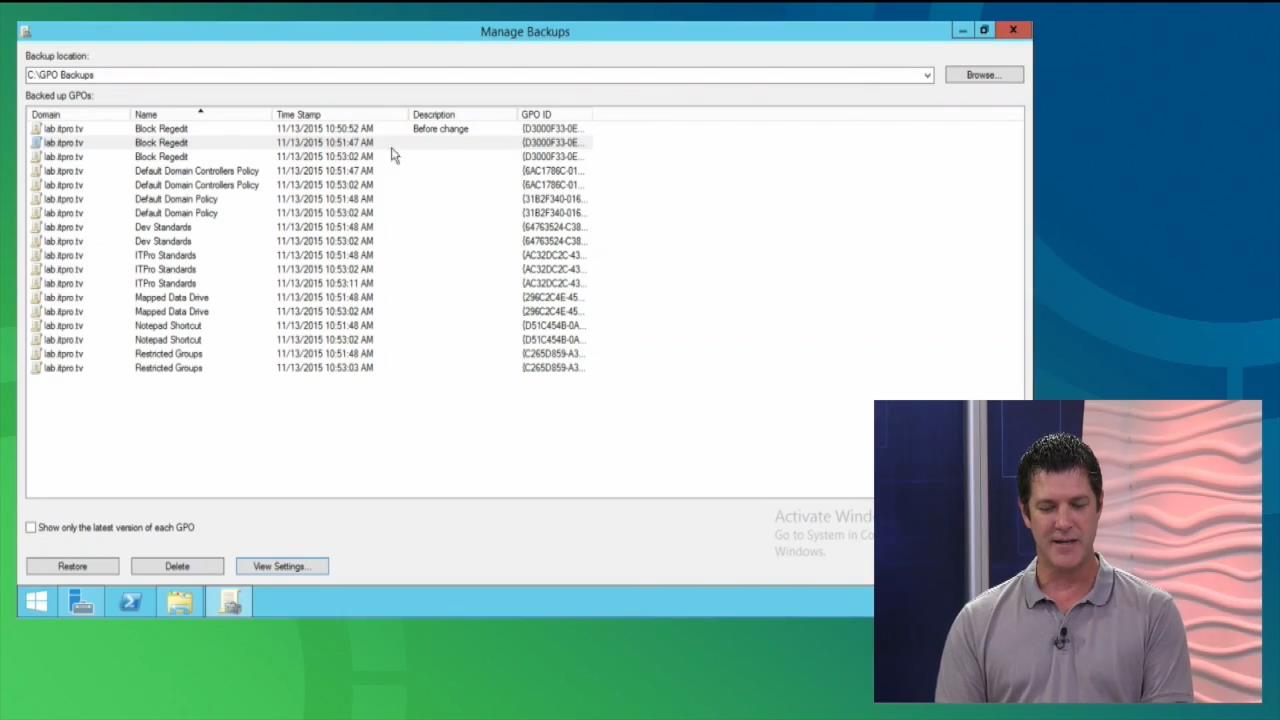1280x720 pixels.
Task: Click the Delete button
Action: [177, 566]
